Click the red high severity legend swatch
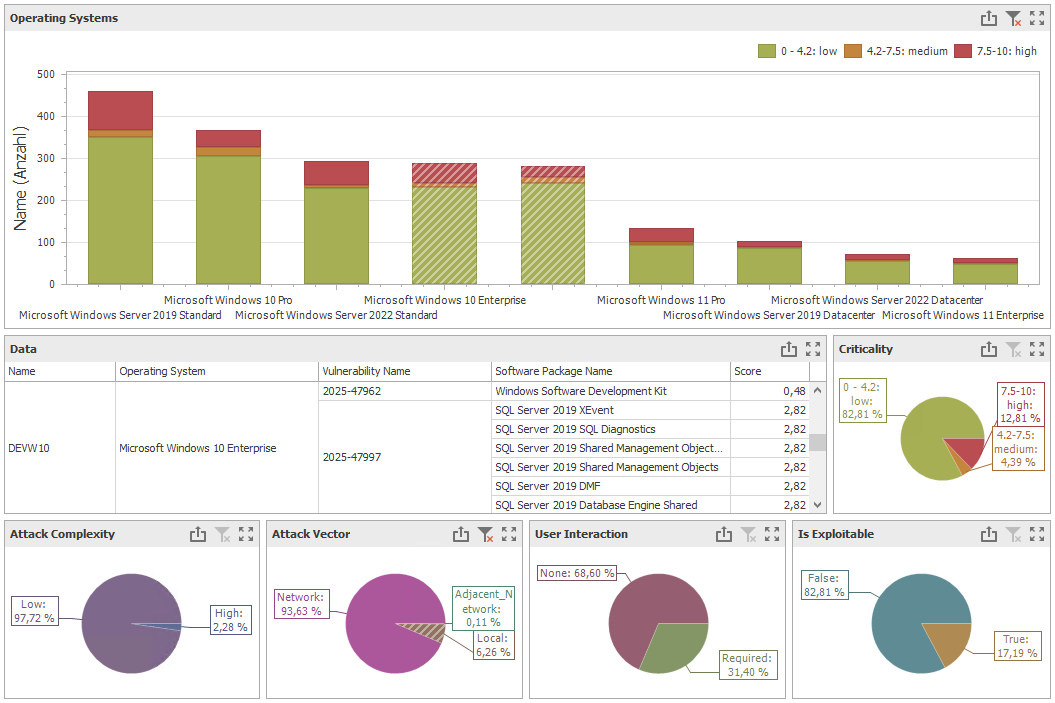 click(963, 51)
